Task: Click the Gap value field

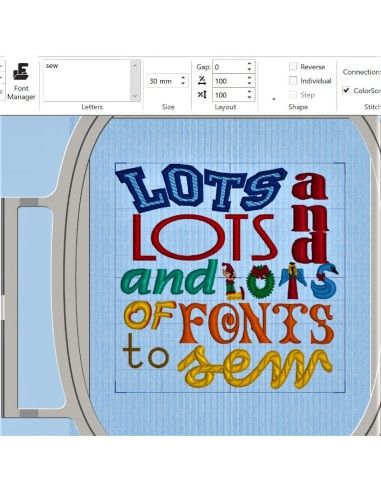Action: 230,67
